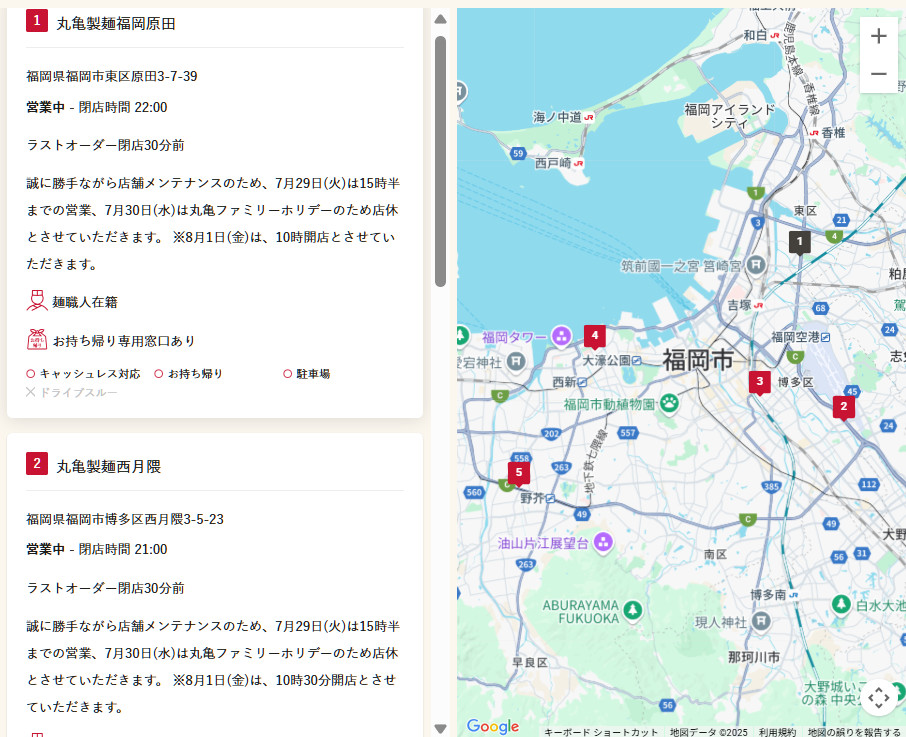Click the 福岡市動植物園 paw icon
This screenshot has height=737, width=906.
[669, 403]
